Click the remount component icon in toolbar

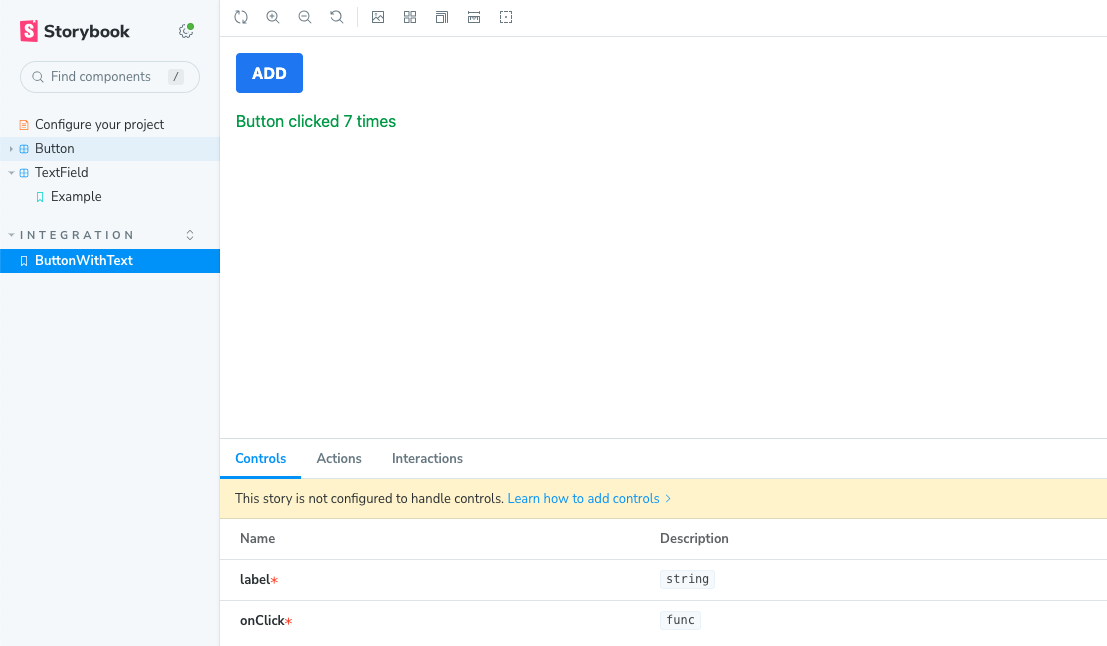(x=241, y=17)
